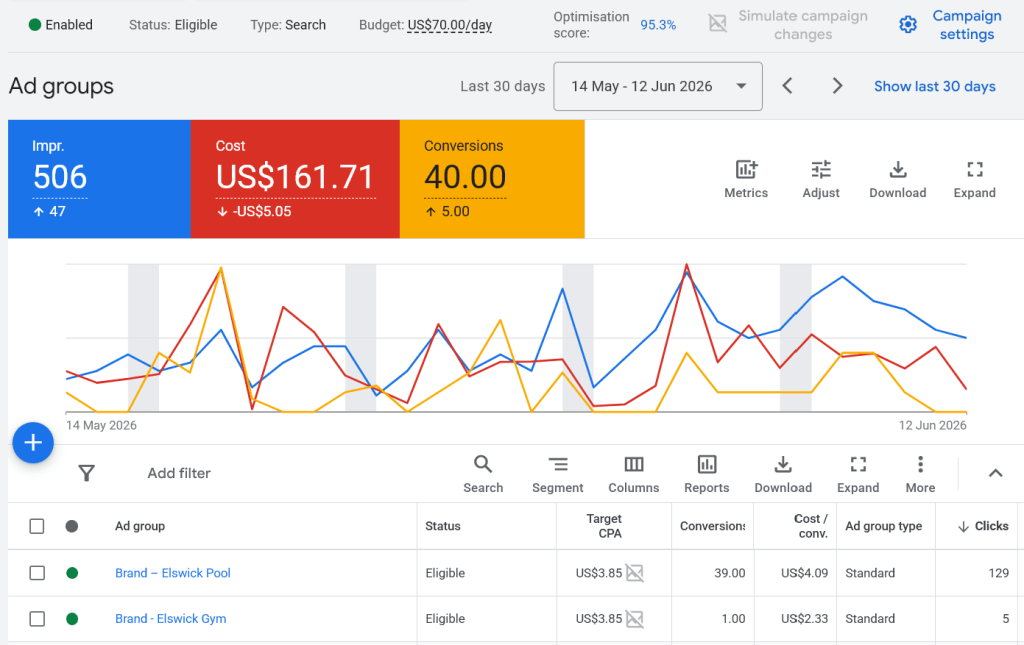Tick checkbox for Brand – Elswick Pool row
This screenshot has height=645, width=1024.
tap(37, 573)
